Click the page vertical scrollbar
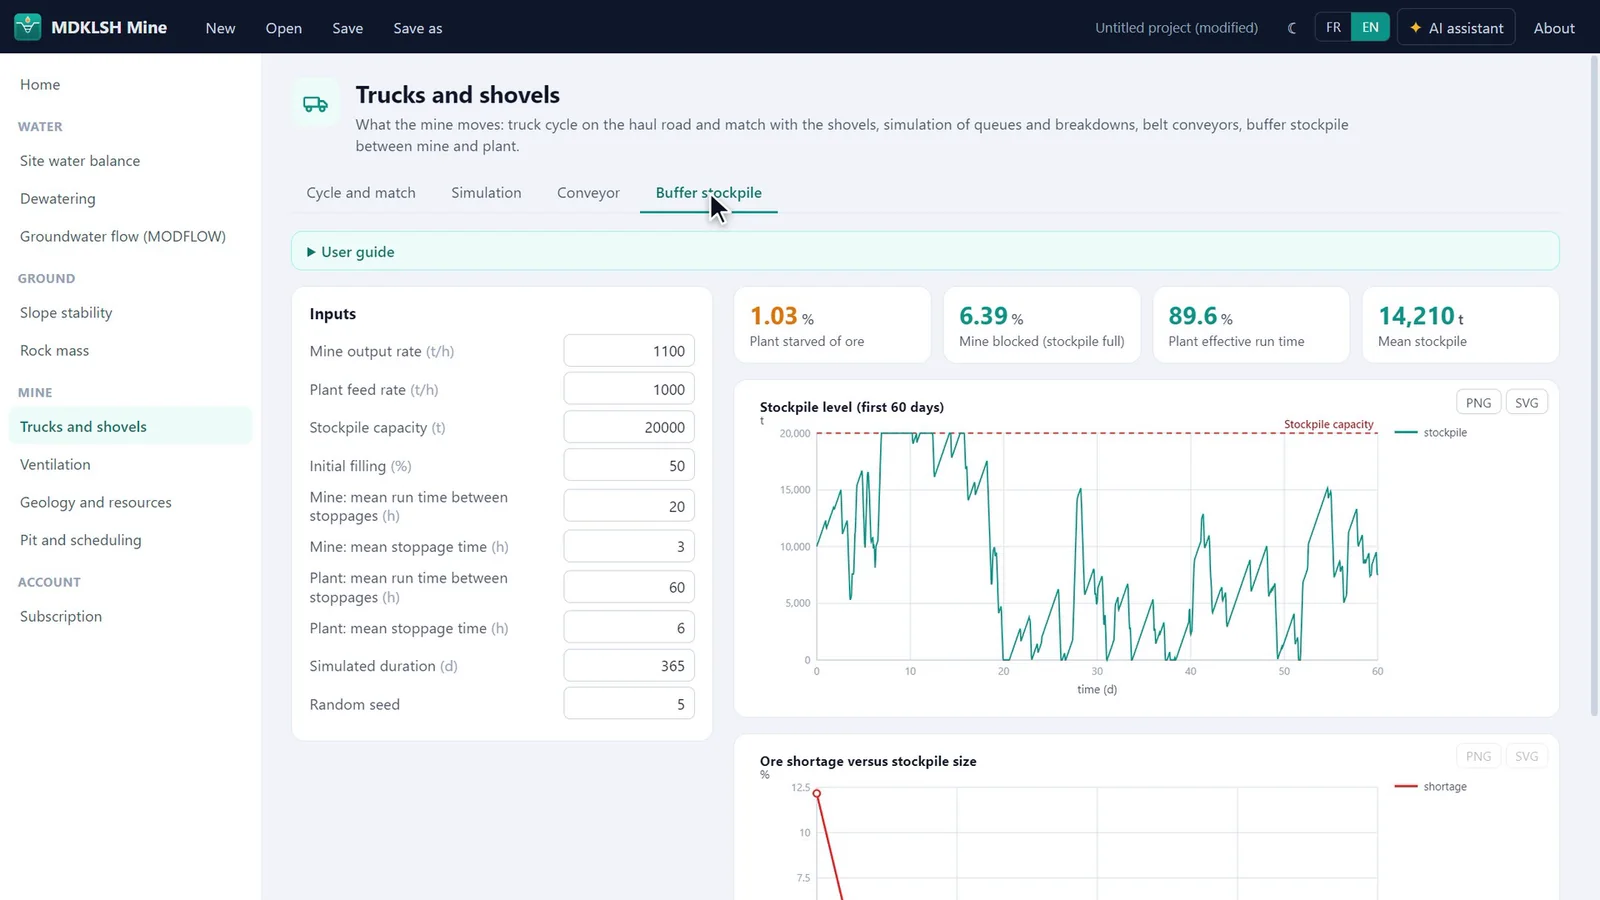Image resolution: width=1600 pixels, height=900 pixels. [1594, 385]
